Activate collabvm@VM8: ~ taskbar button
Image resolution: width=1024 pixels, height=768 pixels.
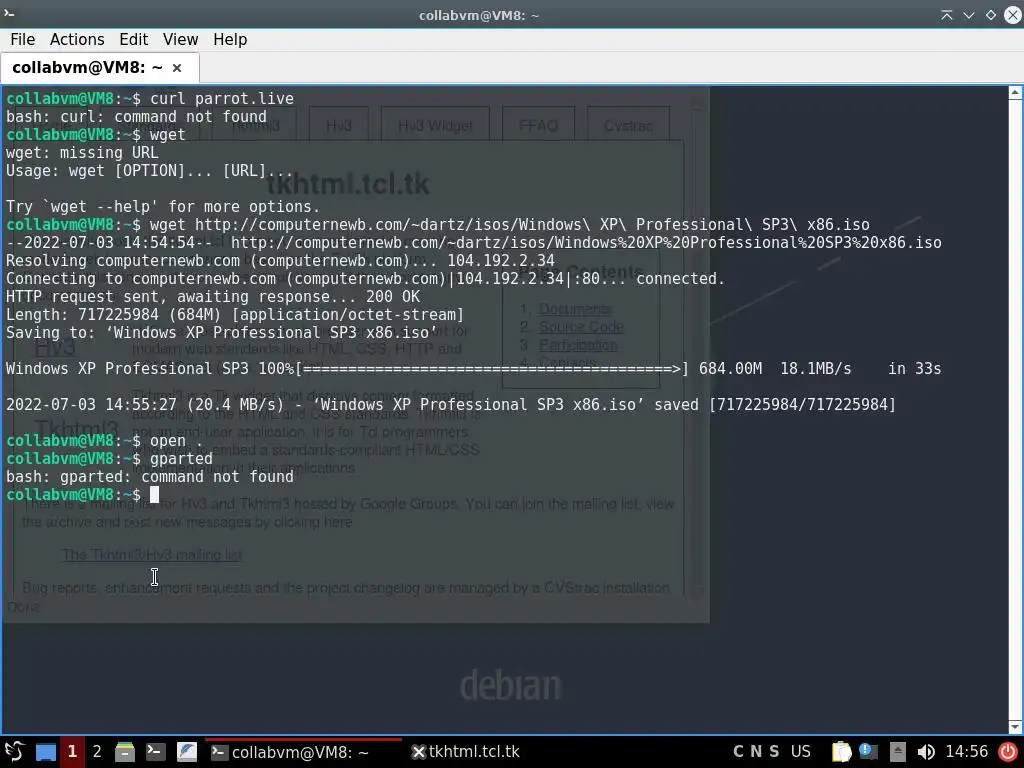(x=303, y=752)
